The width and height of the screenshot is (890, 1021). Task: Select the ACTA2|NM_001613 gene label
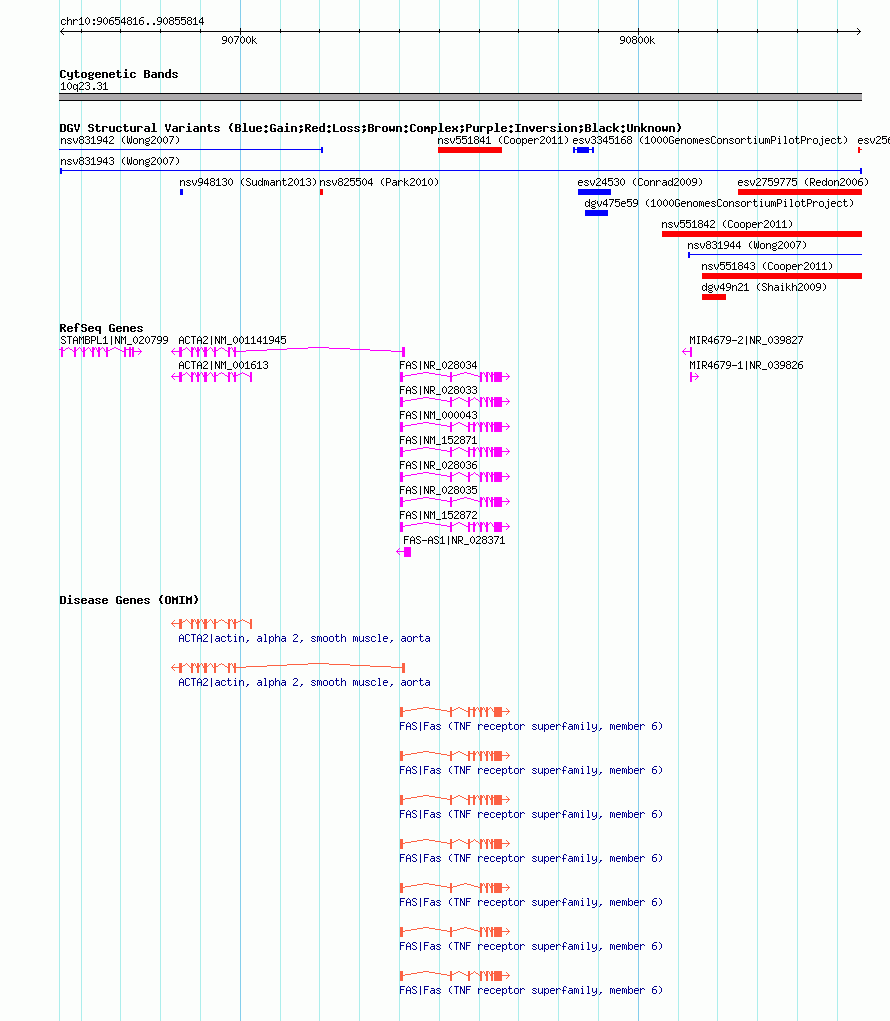(223, 365)
